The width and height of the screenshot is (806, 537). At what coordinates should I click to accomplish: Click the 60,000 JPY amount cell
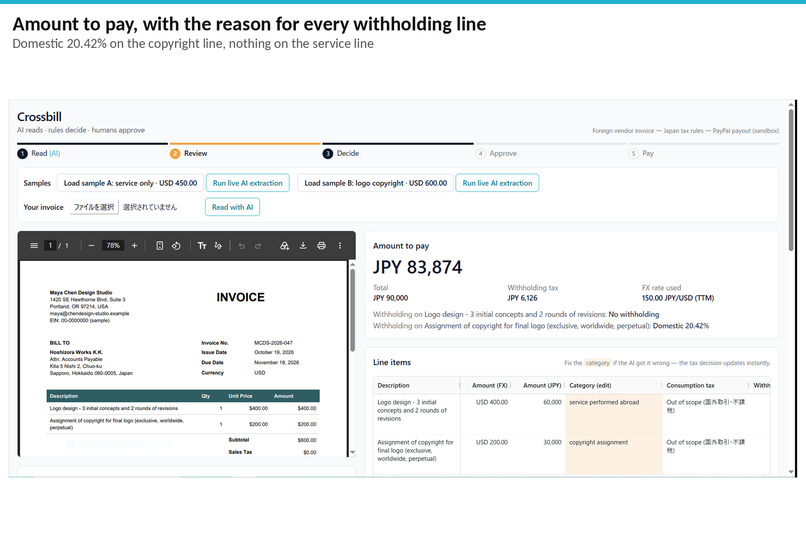click(552, 402)
